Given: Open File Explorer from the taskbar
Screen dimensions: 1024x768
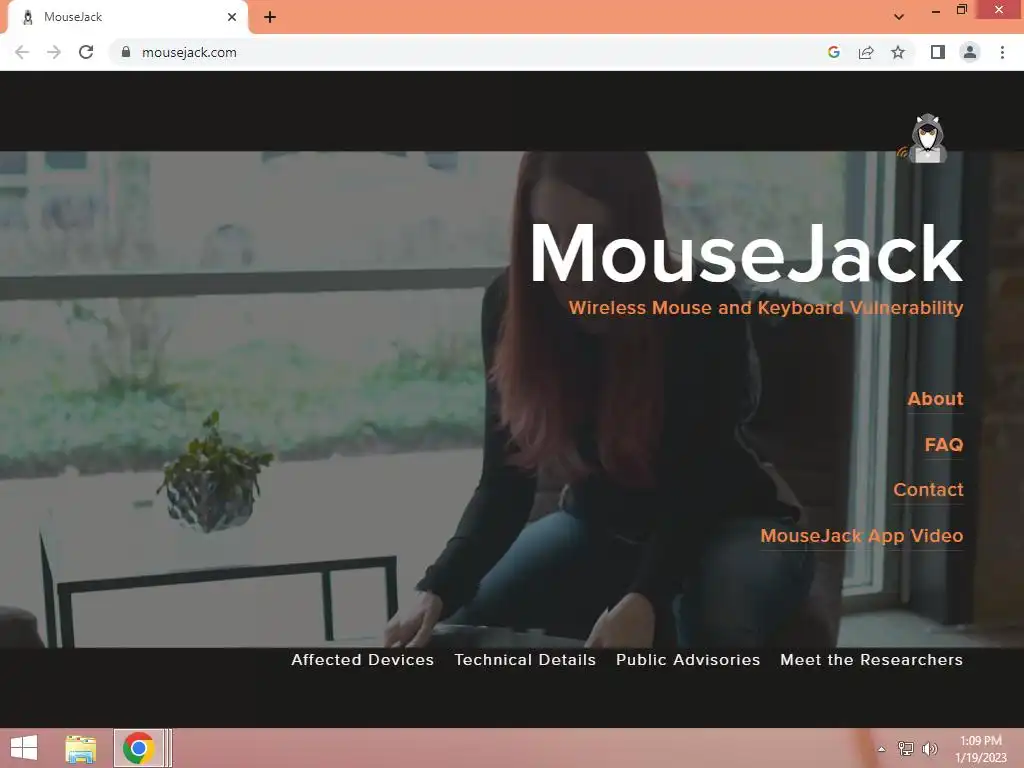Looking at the screenshot, I should pos(81,748).
